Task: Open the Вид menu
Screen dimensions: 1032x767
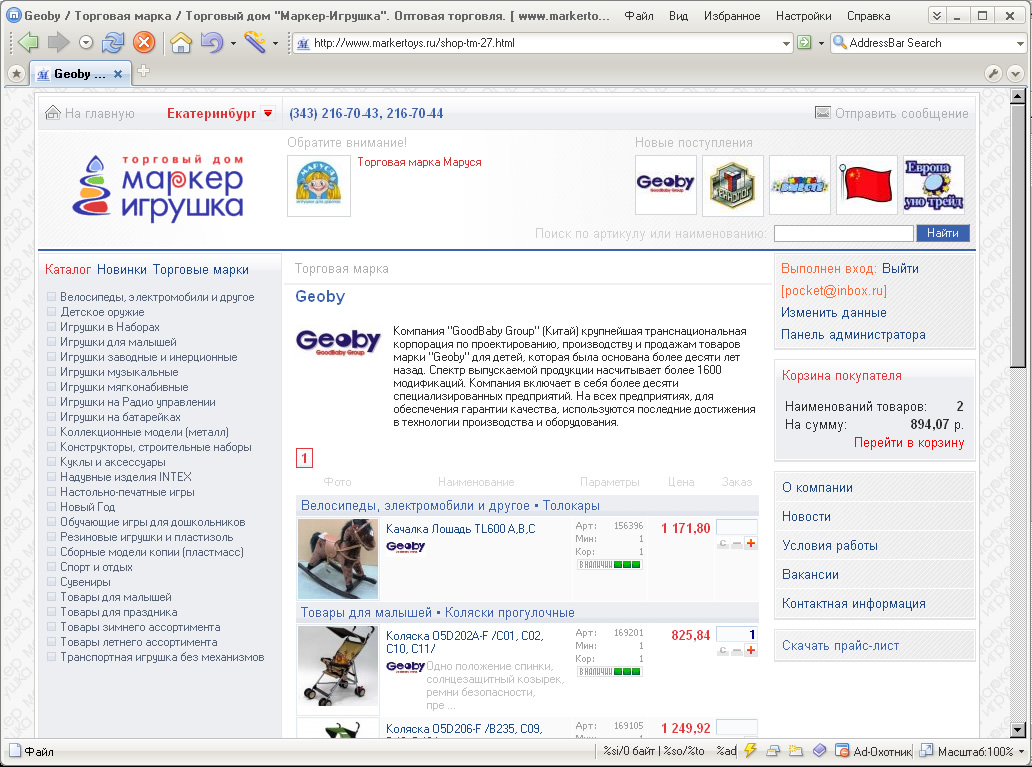Action: pyautogui.click(x=678, y=16)
